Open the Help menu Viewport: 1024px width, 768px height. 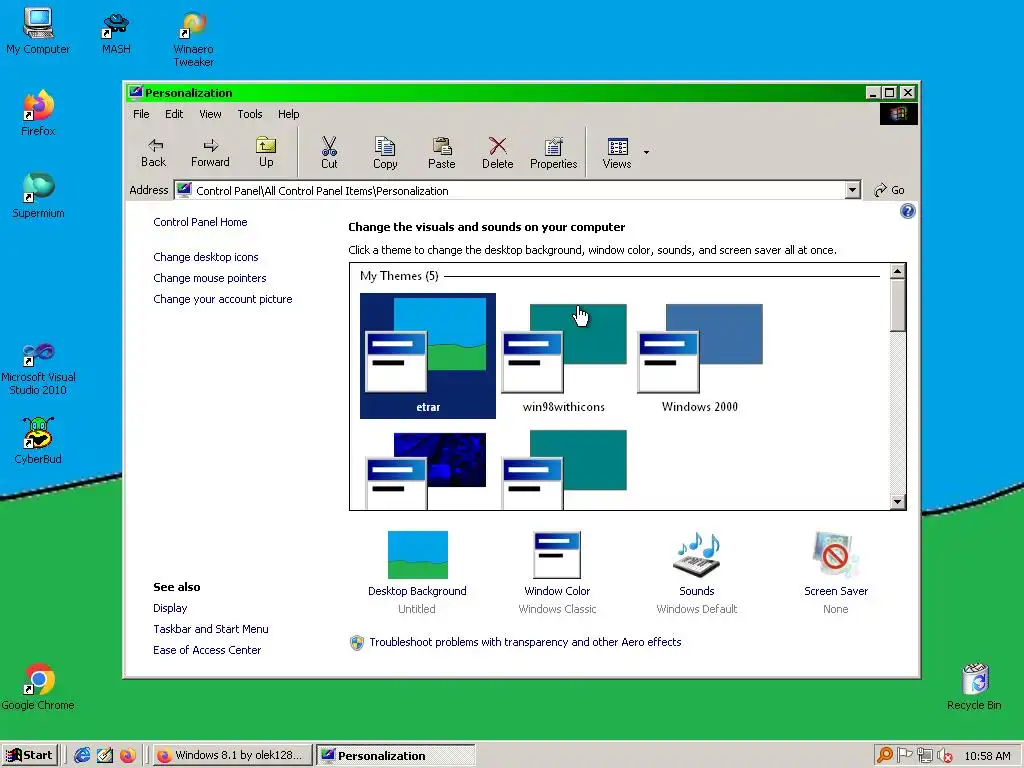[288, 114]
